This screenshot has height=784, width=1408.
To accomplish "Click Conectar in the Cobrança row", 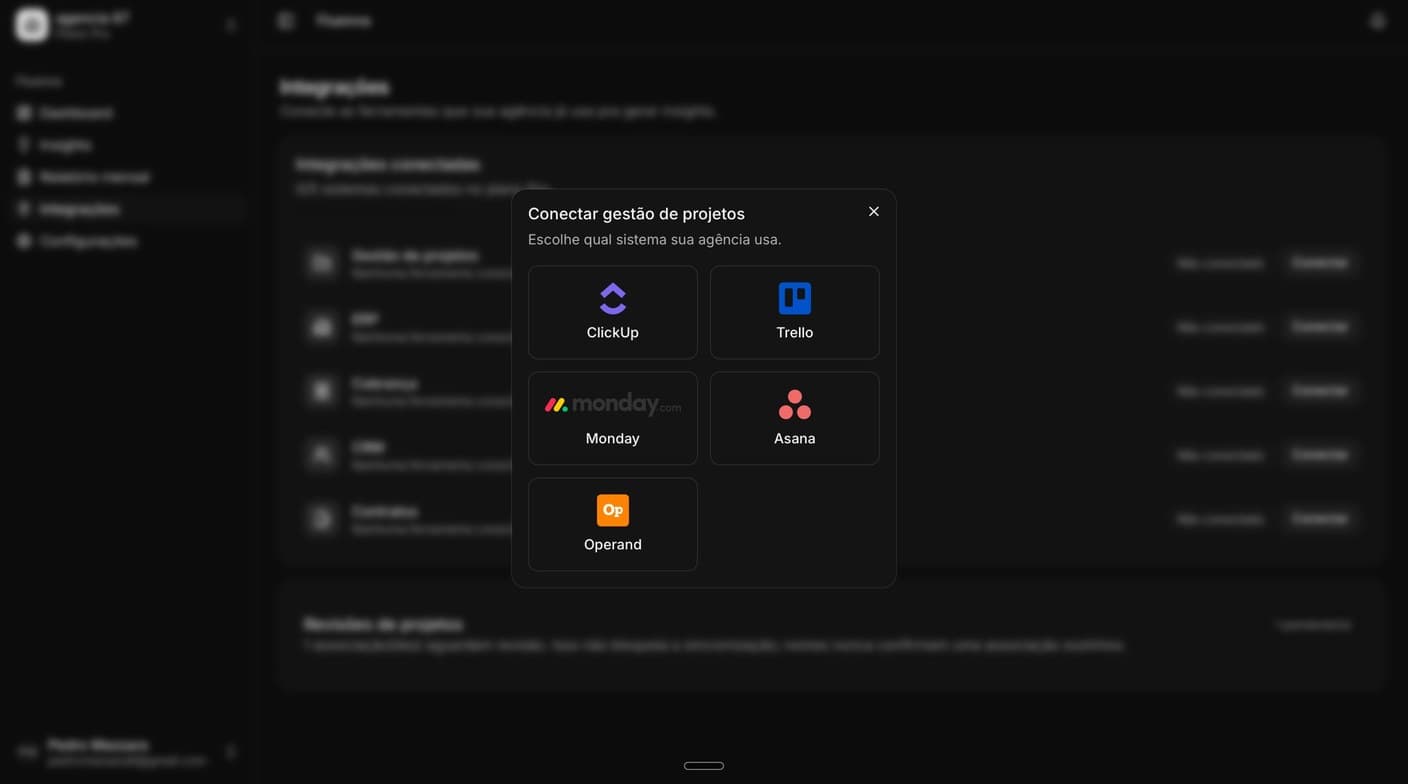I will click(1320, 390).
